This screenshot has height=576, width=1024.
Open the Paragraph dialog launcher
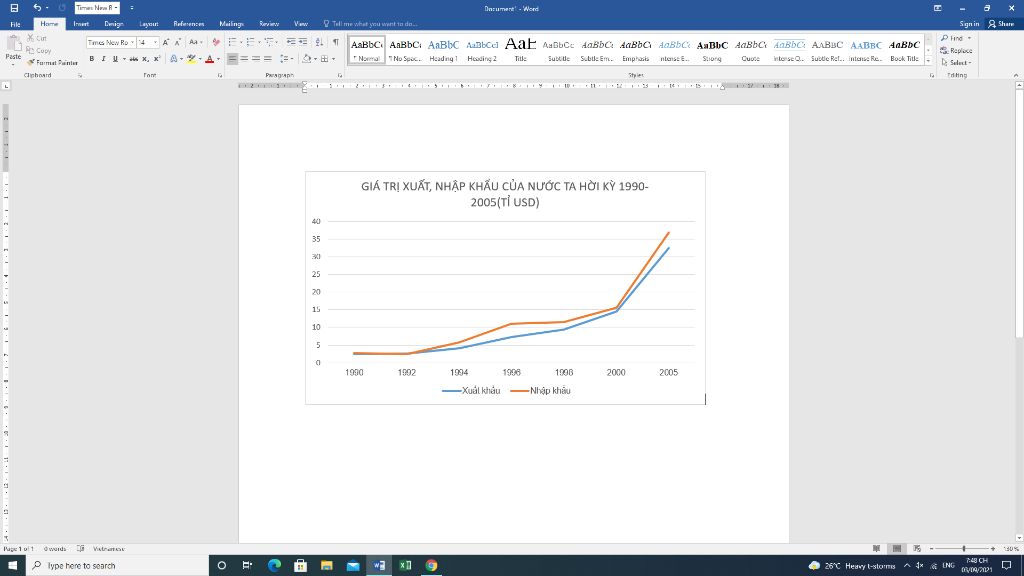pos(340,76)
